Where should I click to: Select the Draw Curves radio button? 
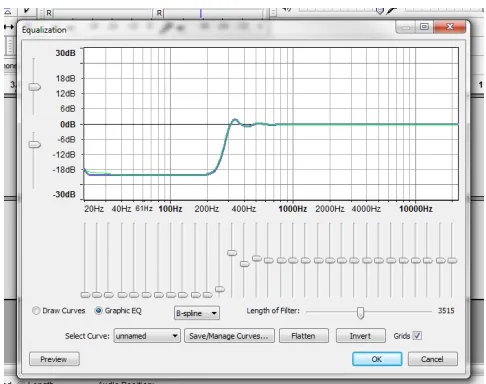click(x=36, y=311)
